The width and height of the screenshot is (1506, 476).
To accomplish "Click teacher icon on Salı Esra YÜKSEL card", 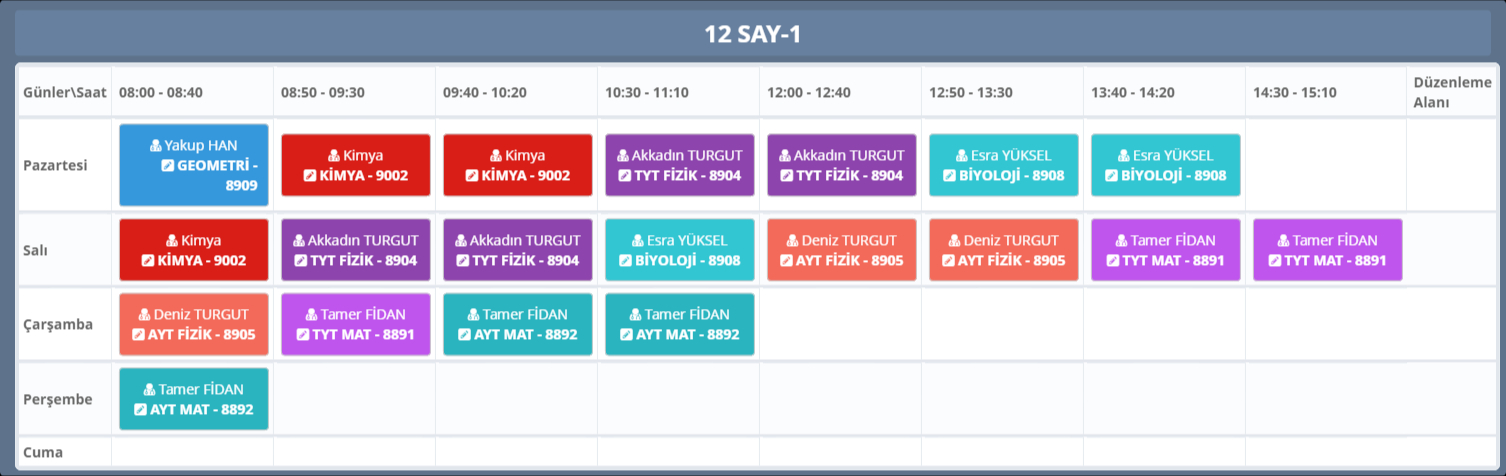I will 637,241.
